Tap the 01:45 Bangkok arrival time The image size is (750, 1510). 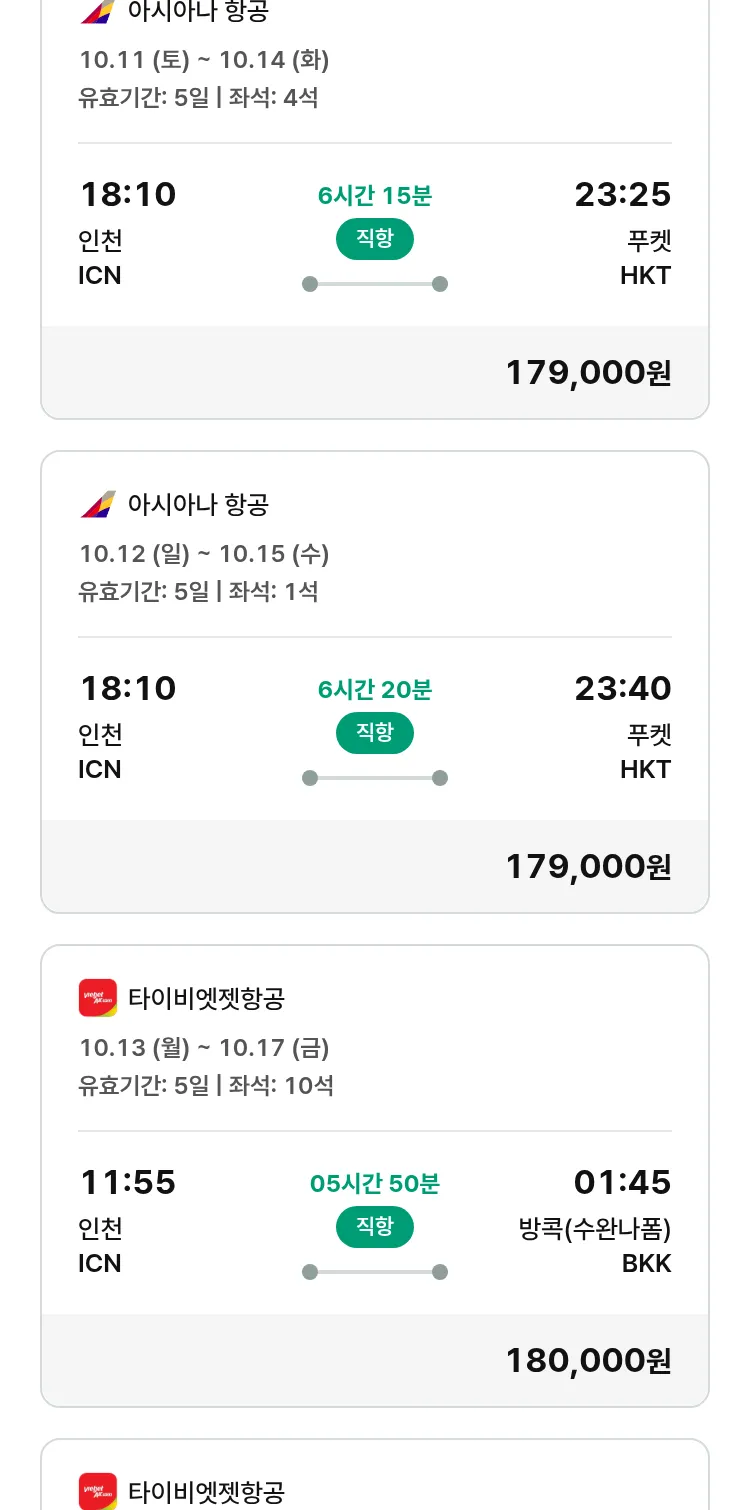[x=622, y=1182]
